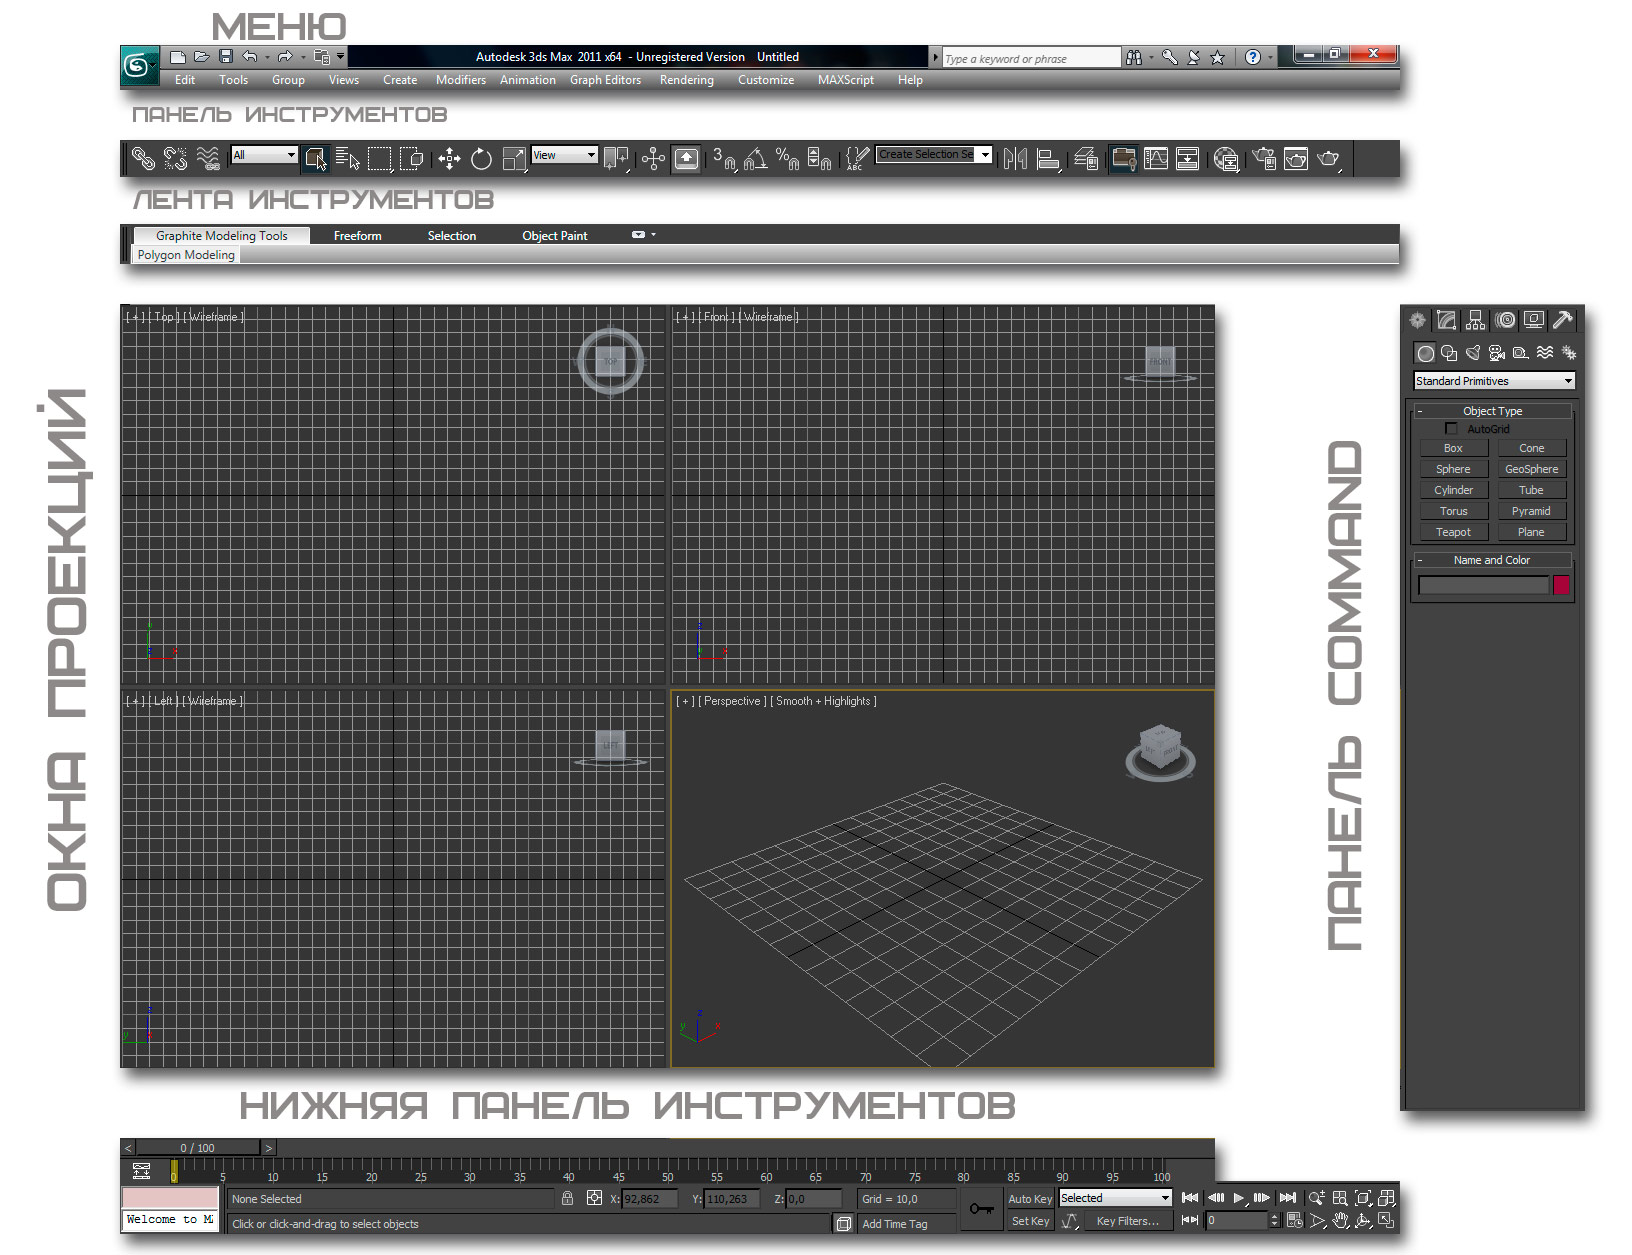The height and width of the screenshot is (1255, 1632).
Task: Open the object color swatch
Action: pos(1561,585)
